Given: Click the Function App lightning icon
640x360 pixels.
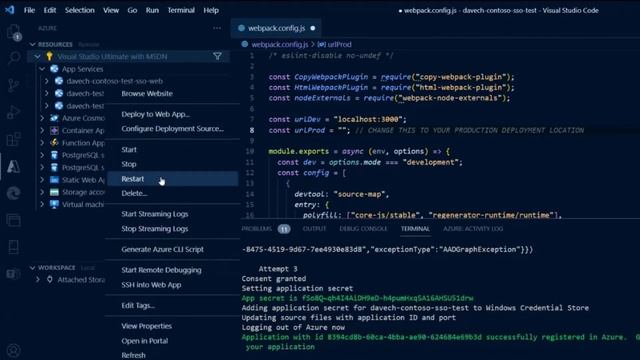Looking at the screenshot, I should click(54, 142).
